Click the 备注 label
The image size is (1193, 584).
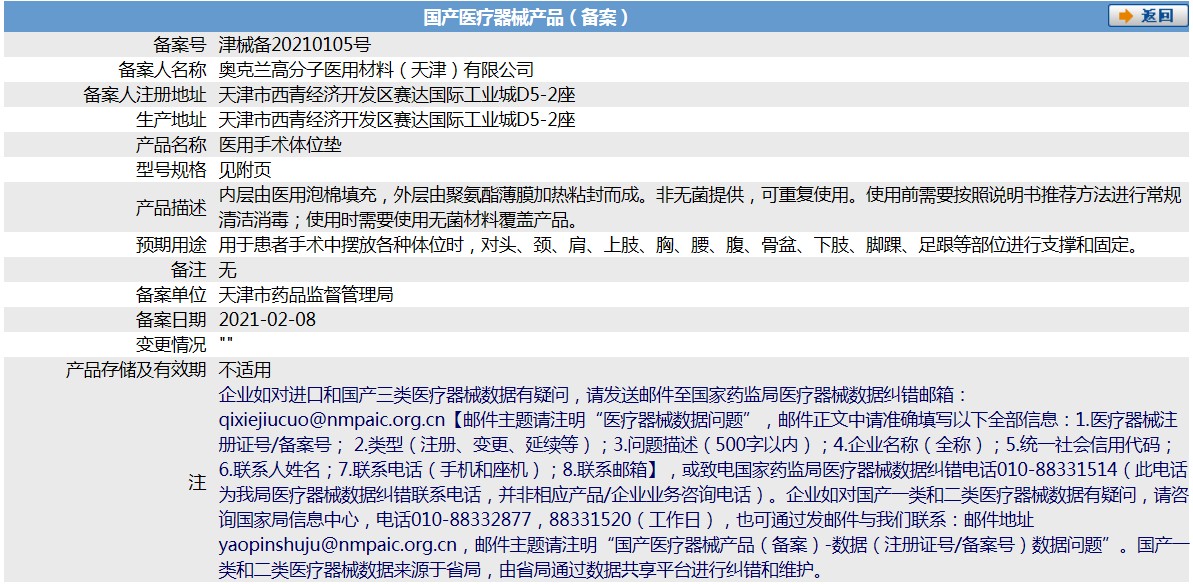coord(189,270)
